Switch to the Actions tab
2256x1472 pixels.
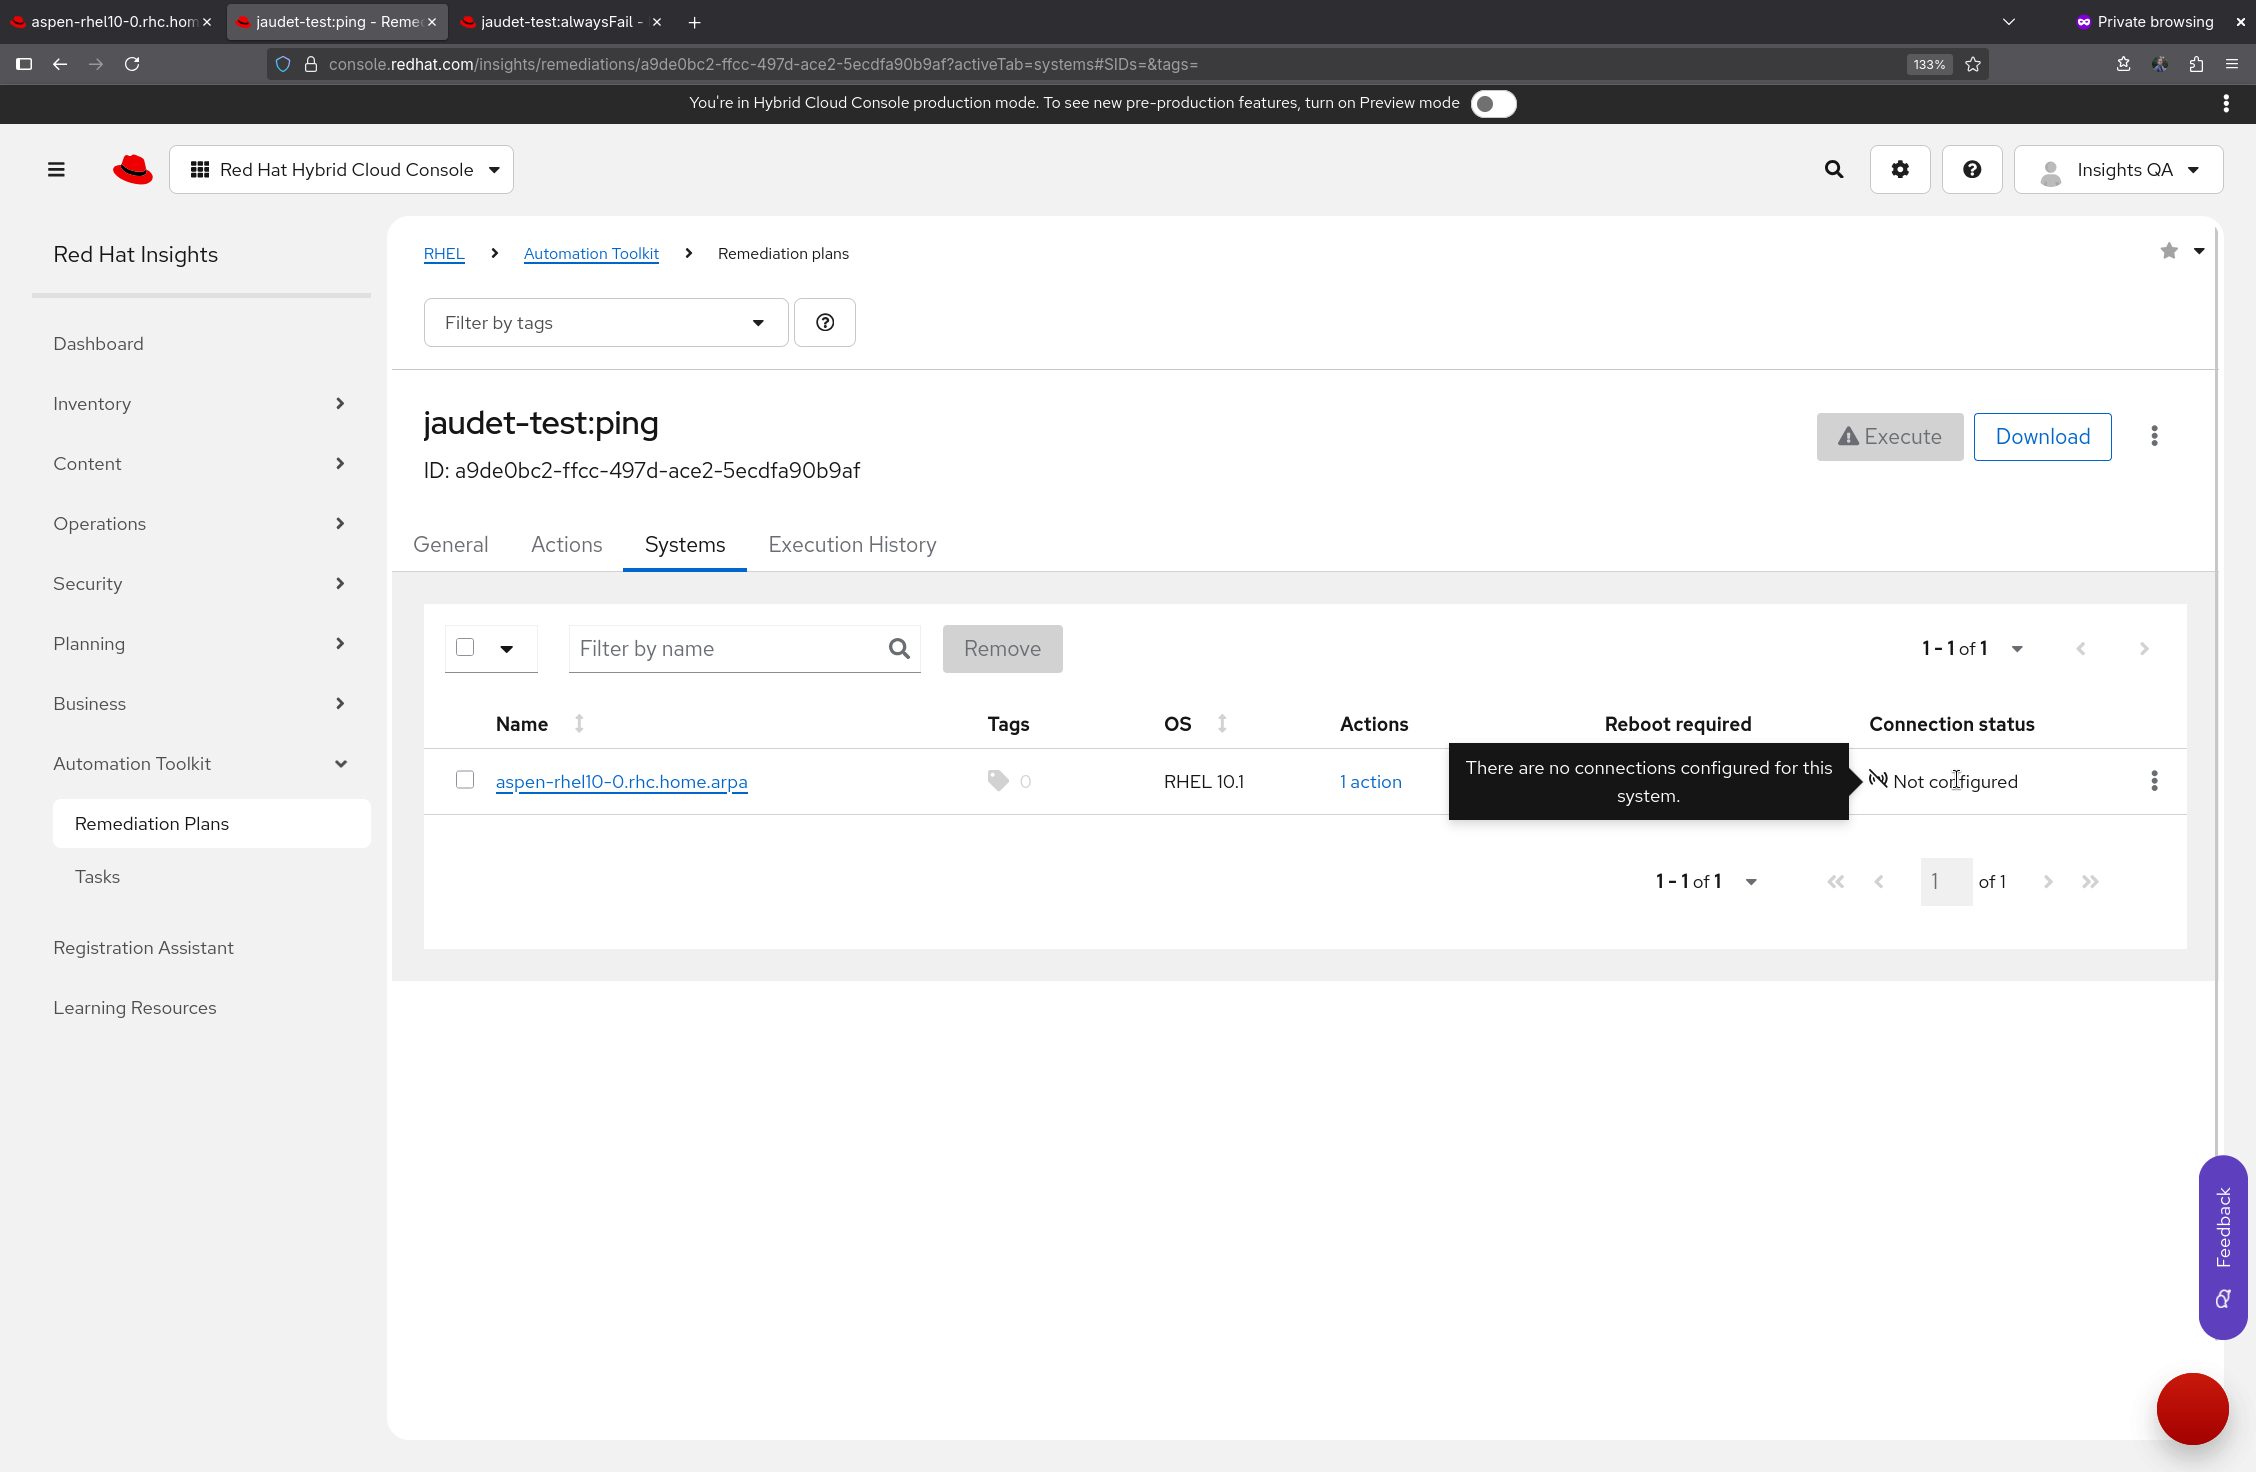point(566,545)
